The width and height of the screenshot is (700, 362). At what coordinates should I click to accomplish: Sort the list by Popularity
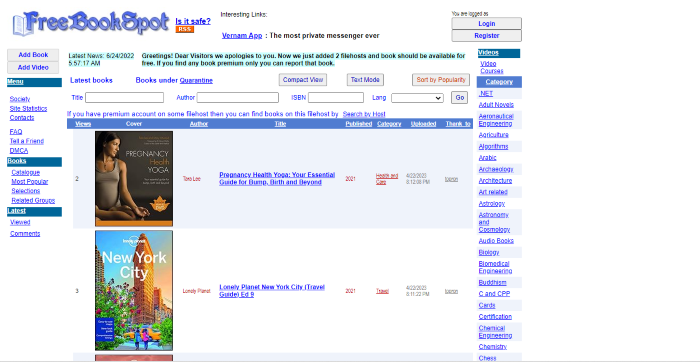pos(441,79)
